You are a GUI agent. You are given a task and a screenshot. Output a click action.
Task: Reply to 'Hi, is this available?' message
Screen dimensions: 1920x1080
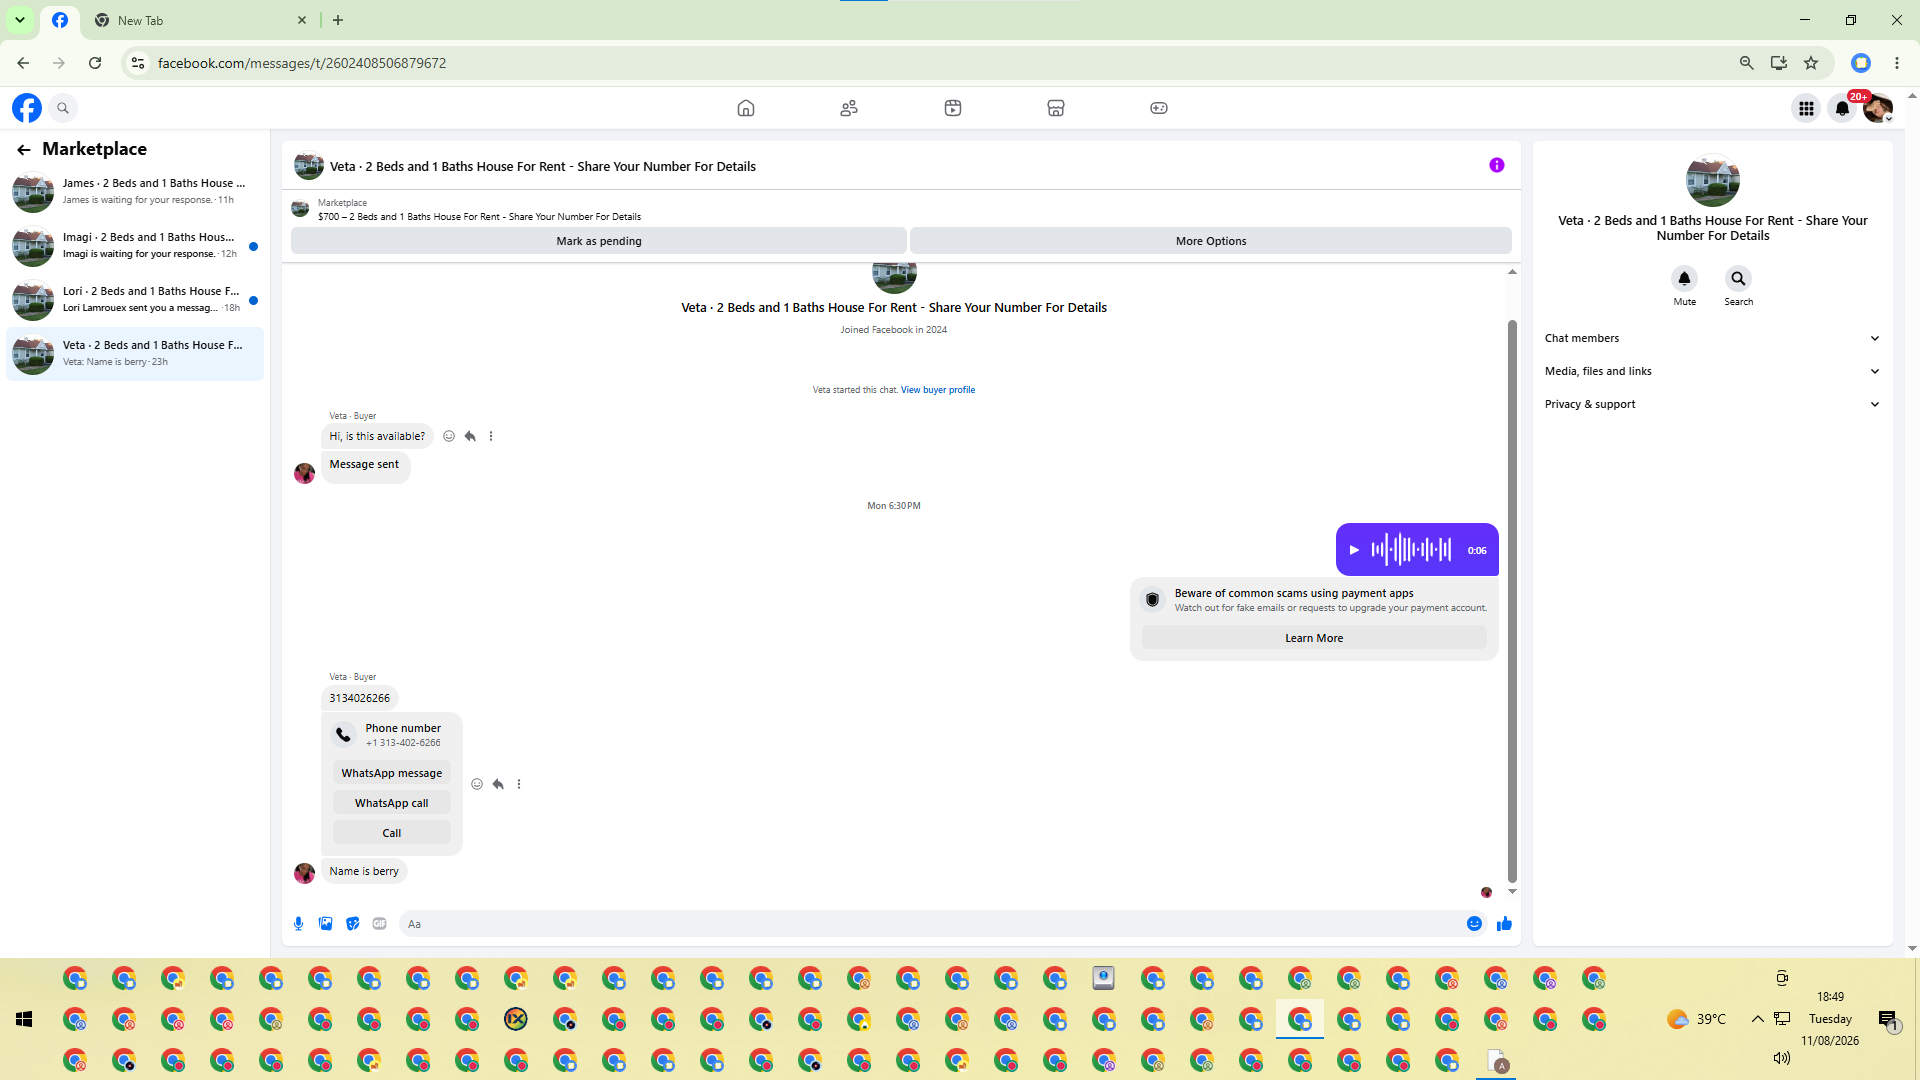(x=470, y=436)
